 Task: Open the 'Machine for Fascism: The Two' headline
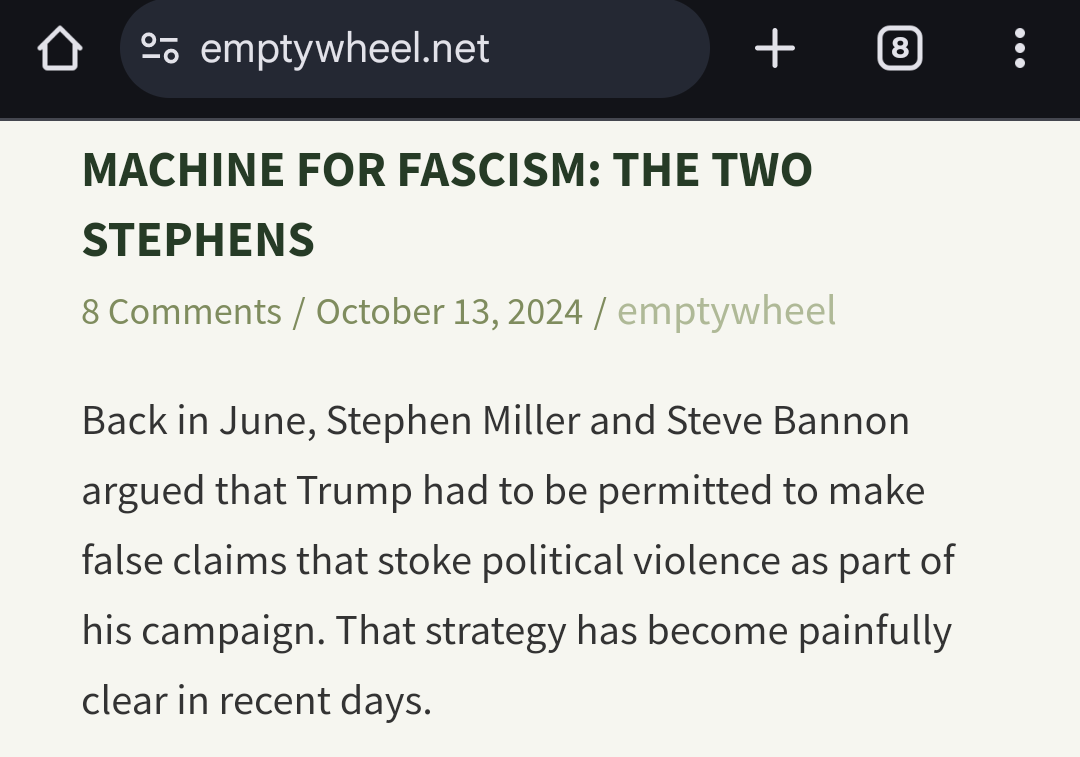tap(447, 169)
